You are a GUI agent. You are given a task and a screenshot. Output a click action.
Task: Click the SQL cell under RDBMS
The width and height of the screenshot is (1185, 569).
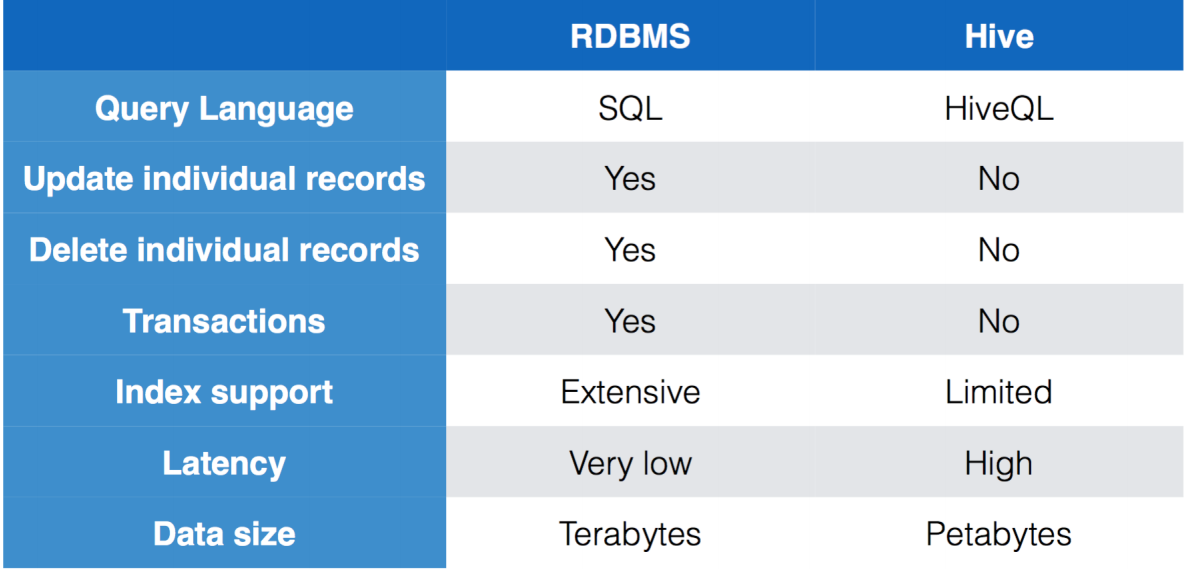coord(630,109)
